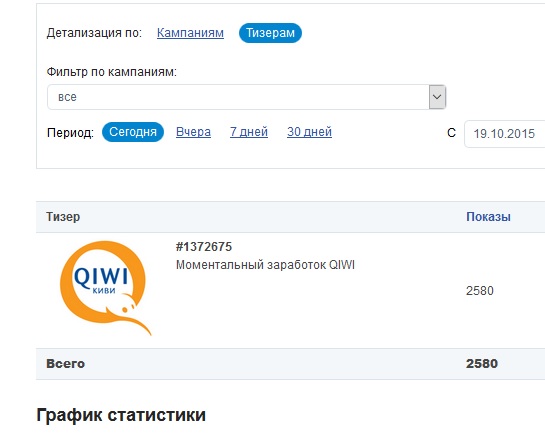The image size is (545, 433).
Task: Choose the Вчера period link
Action: 193,132
